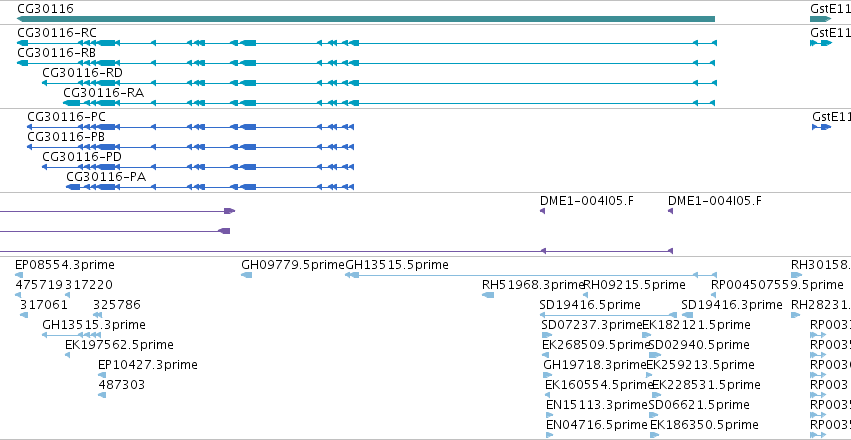Click the 317061 feature label
The height and width of the screenshot is (440, 851).
44,305
